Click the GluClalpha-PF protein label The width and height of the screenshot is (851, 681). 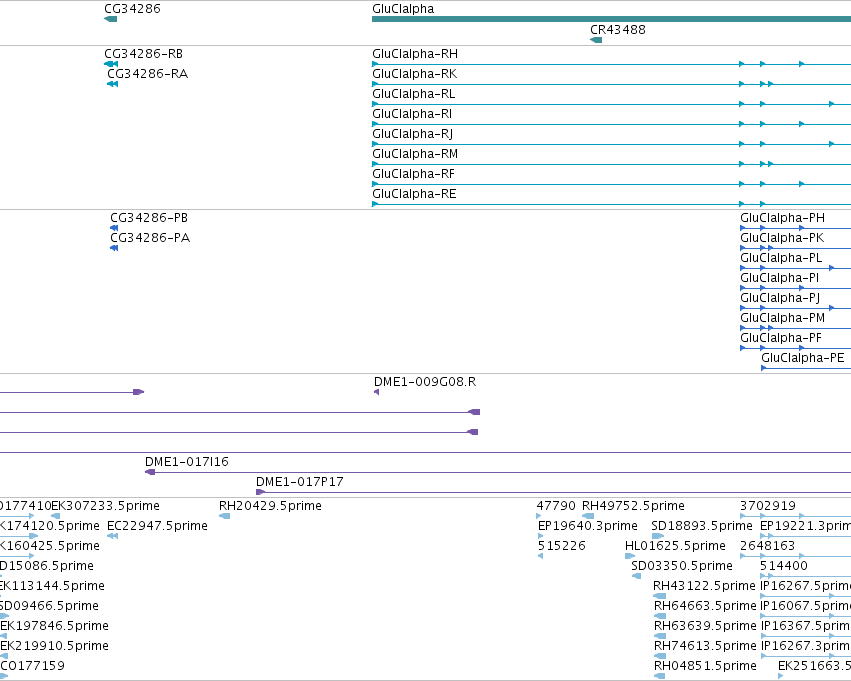pyautogui.click(x=781, y=338)
